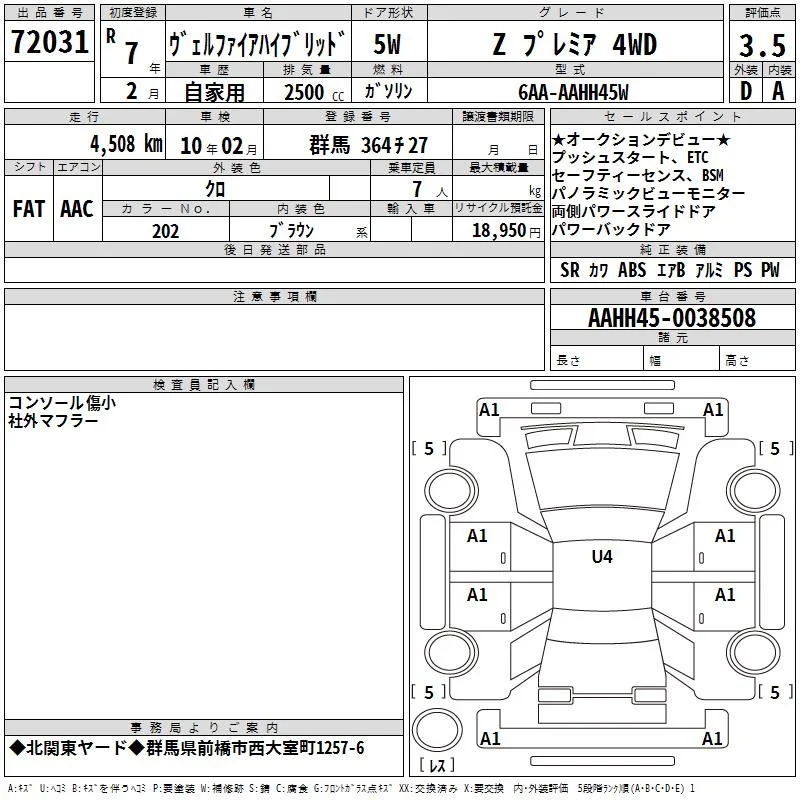
Task: Click legend entry B:キズを伴うヘコミ
Action: pyautogui.click(x=109, y=788)
